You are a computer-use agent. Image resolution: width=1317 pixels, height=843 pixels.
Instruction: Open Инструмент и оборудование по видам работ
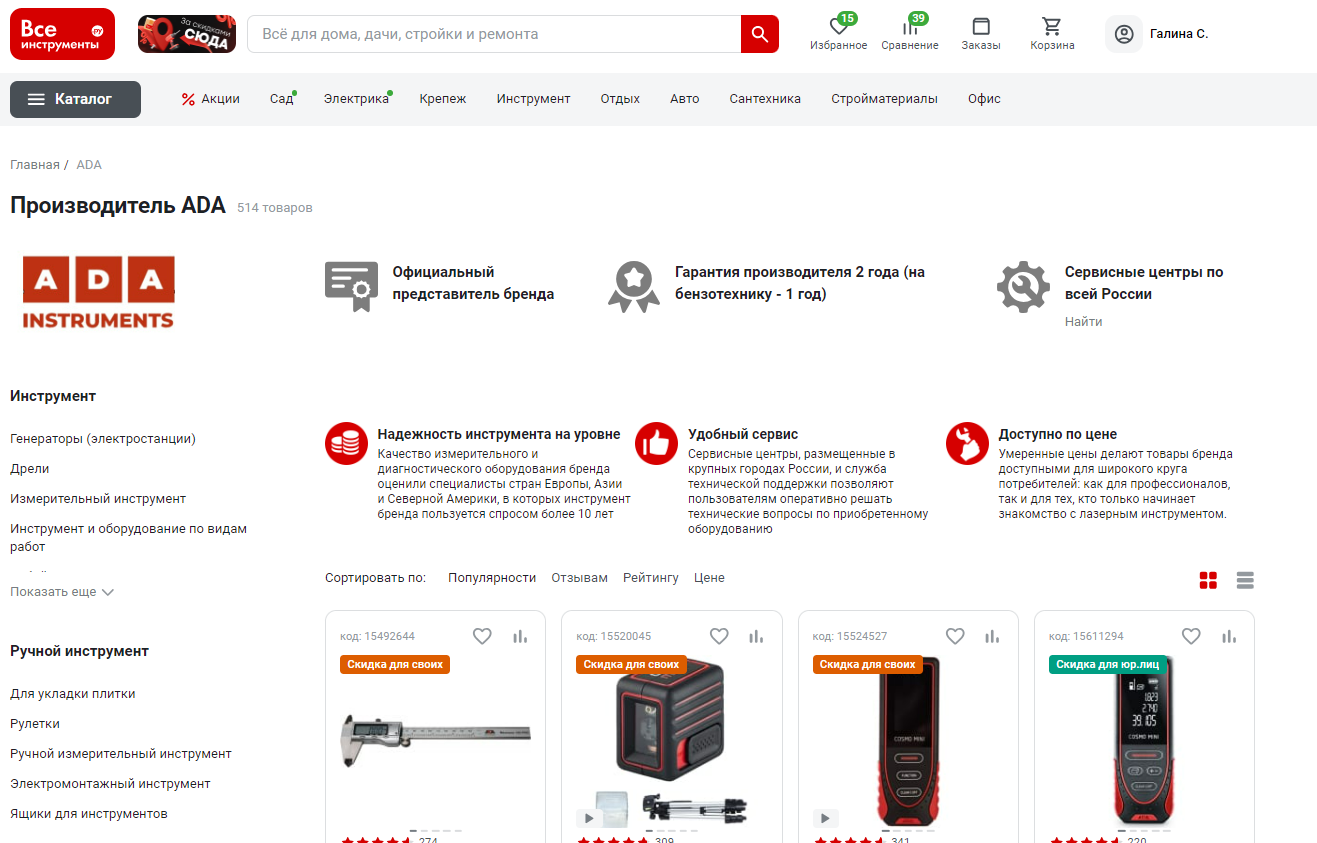[128, 538]
